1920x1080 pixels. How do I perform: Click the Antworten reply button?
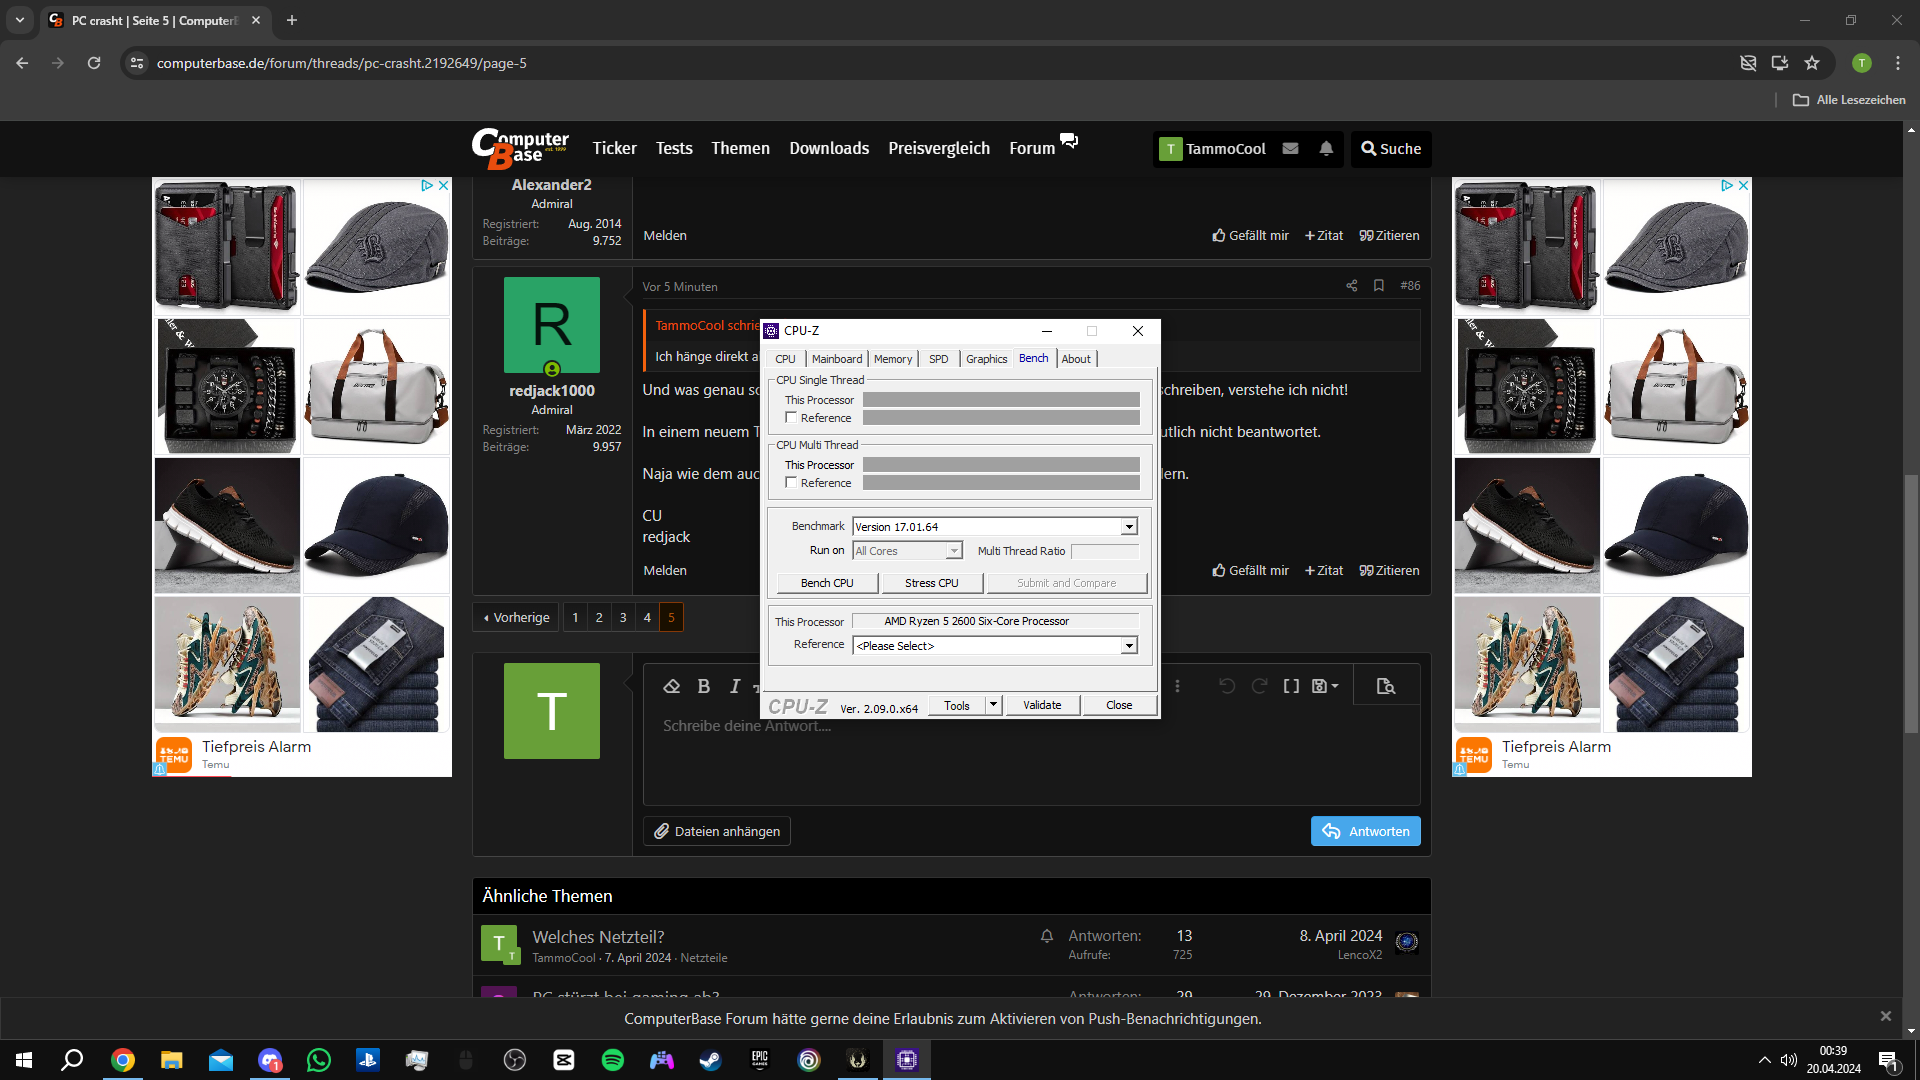[x=1365, y=832]
